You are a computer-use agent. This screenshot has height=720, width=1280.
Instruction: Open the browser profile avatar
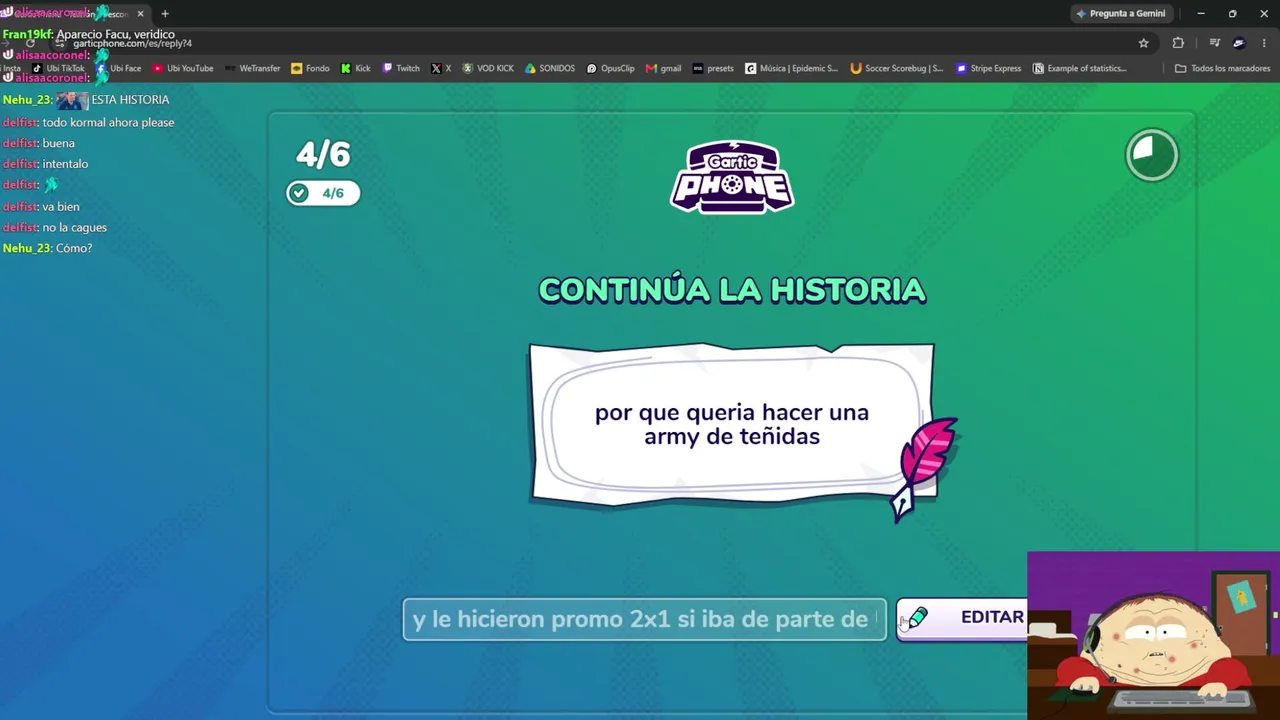(x=1239, y=43)
